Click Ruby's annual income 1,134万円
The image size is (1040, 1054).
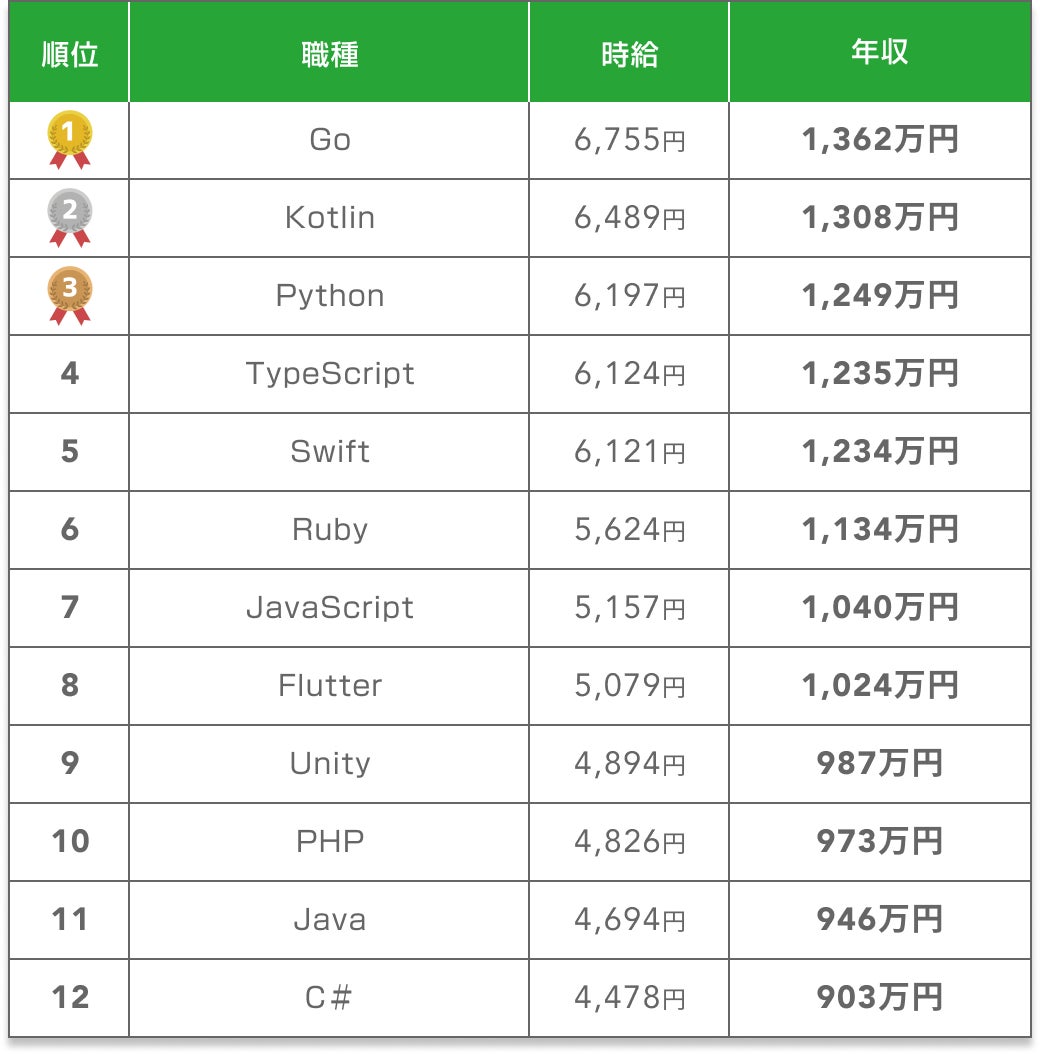pos(879,530)
